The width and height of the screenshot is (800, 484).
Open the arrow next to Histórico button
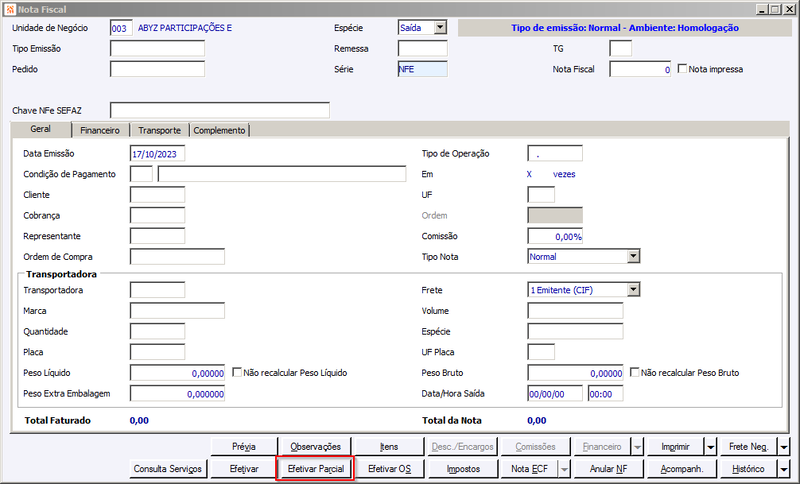pos(784,469)
